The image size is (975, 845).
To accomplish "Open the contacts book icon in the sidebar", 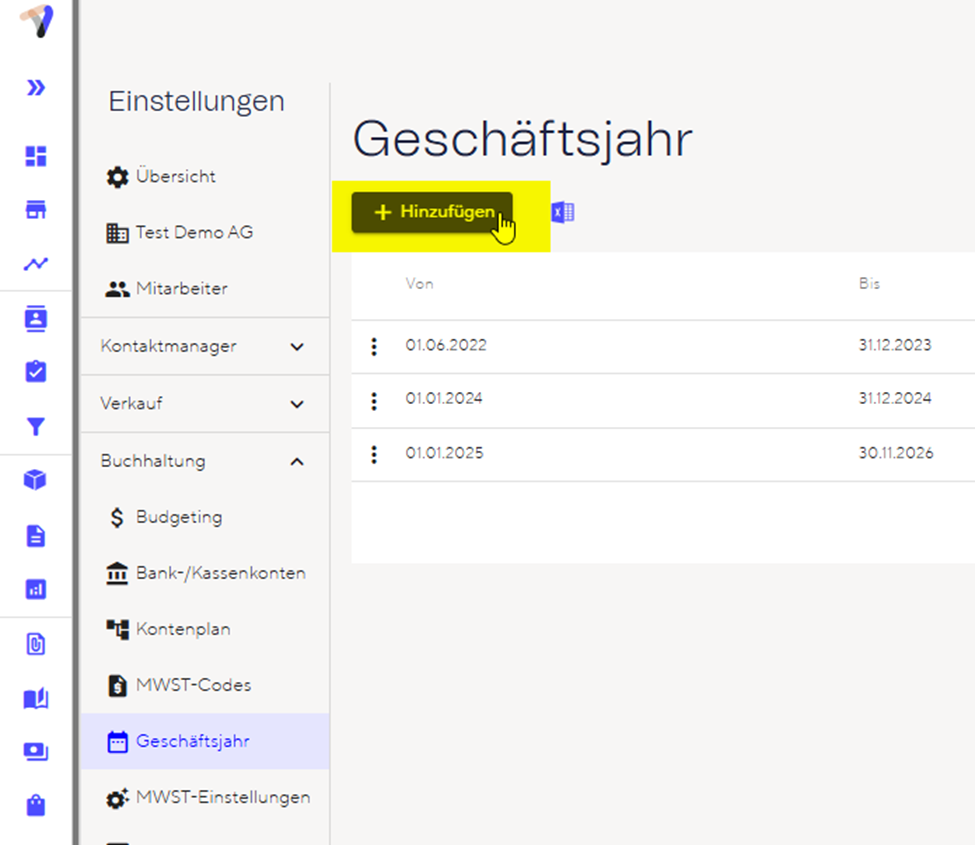I will [36, 319].
